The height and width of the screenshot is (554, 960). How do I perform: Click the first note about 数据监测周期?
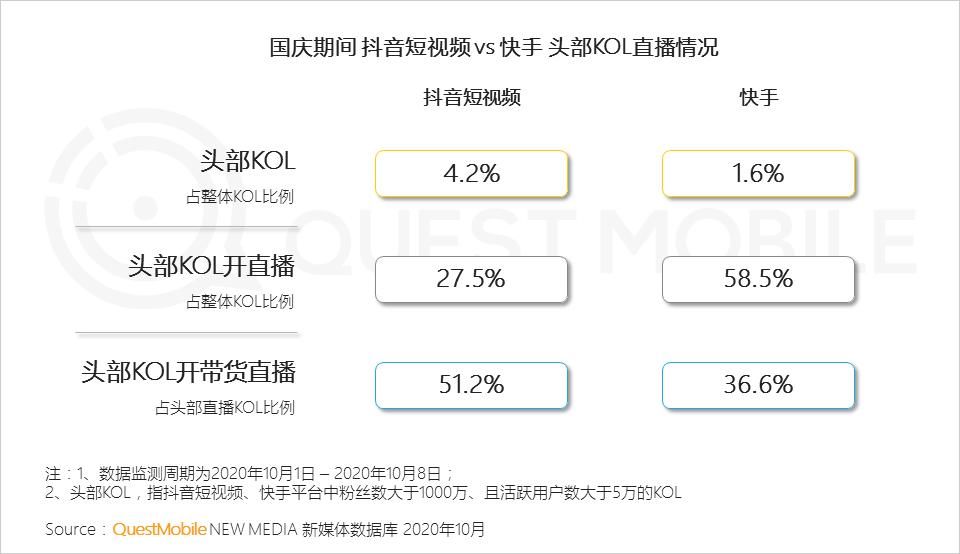(x=250, y=473)
